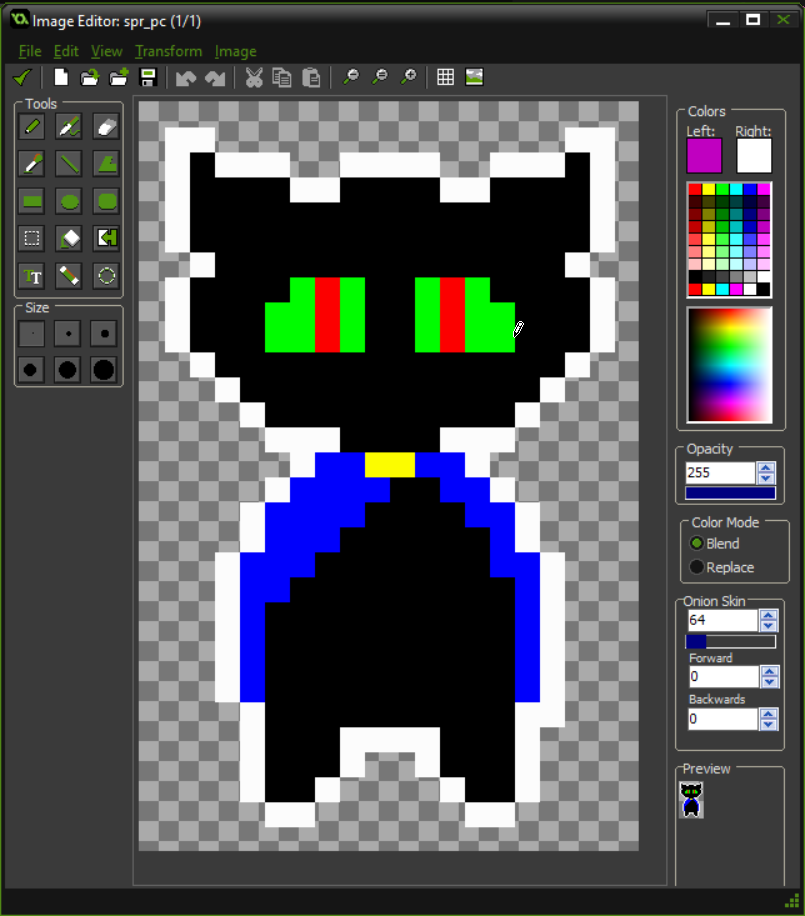The width and height of the screenshot is (805, 916).
Task: Choose the fourth brush size dot
Action: (32, 370)
